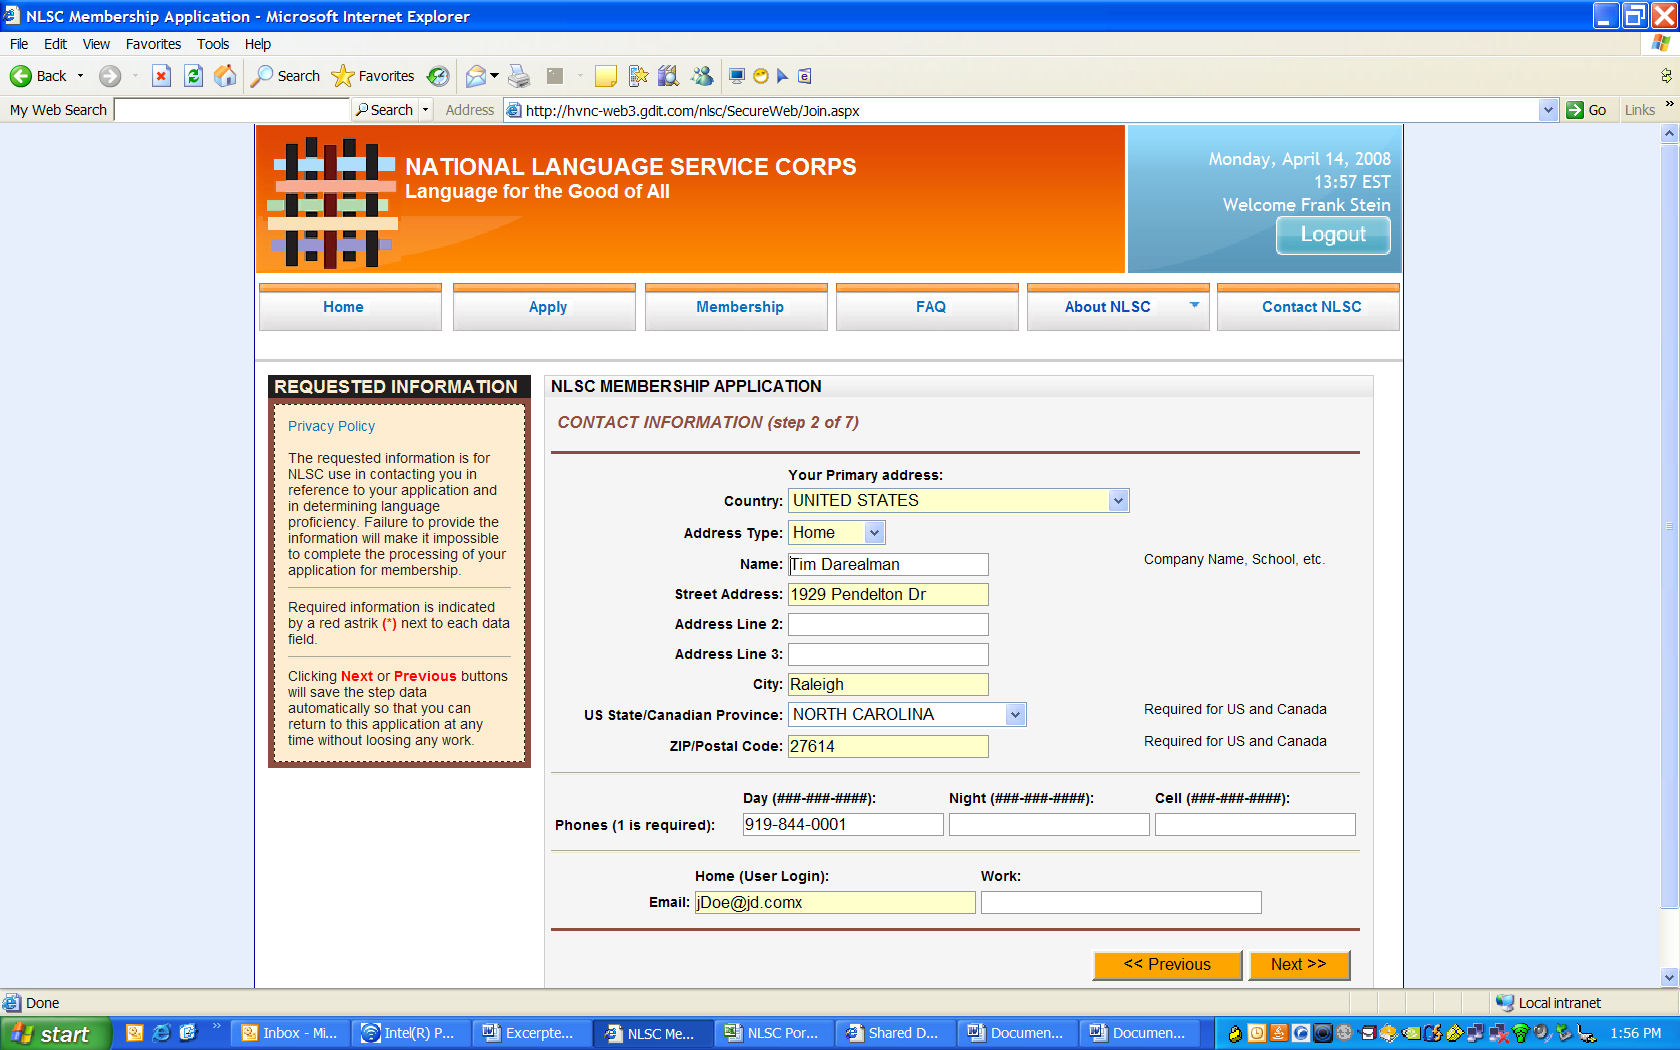Click the City field with Raleigh
Image resolution: width=1680 pixels, height=1050 pixels.
(888, 685)
